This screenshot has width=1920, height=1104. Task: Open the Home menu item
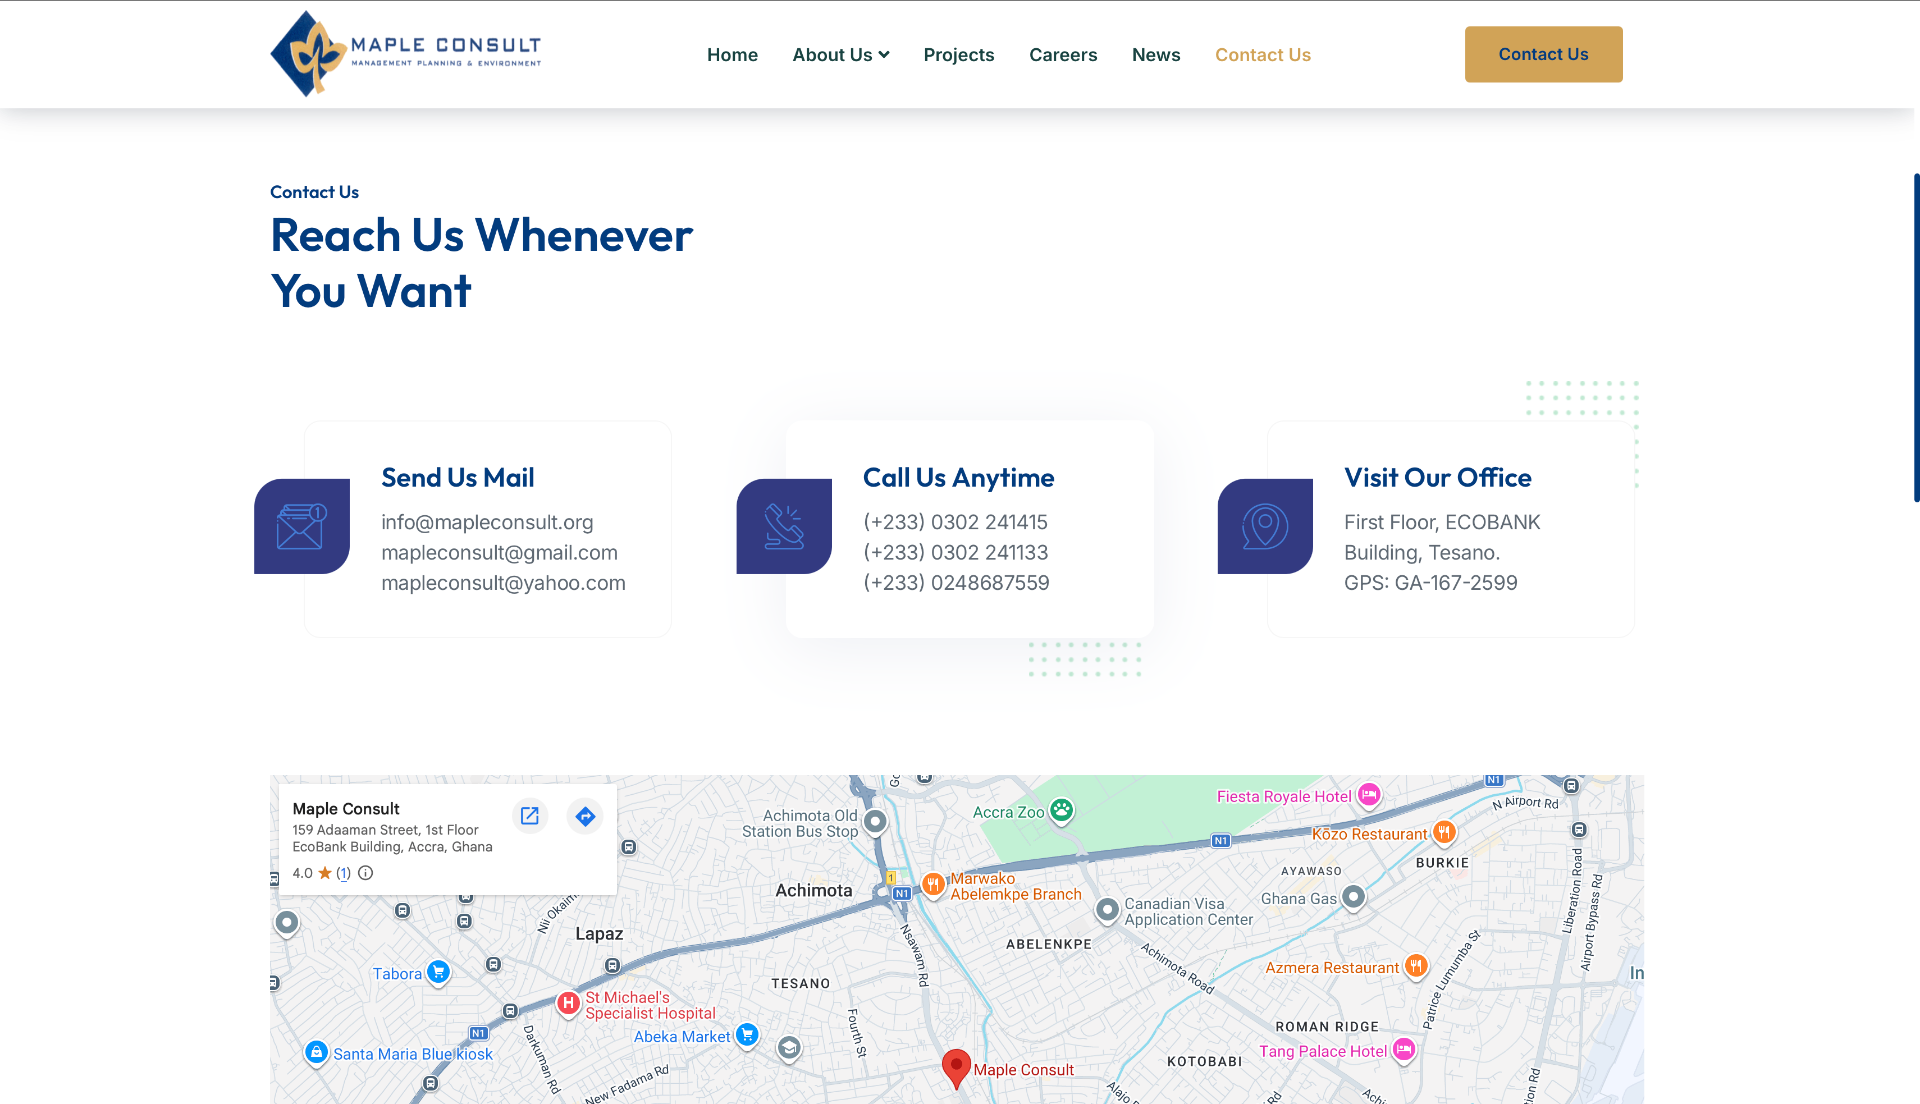point(732,55)
